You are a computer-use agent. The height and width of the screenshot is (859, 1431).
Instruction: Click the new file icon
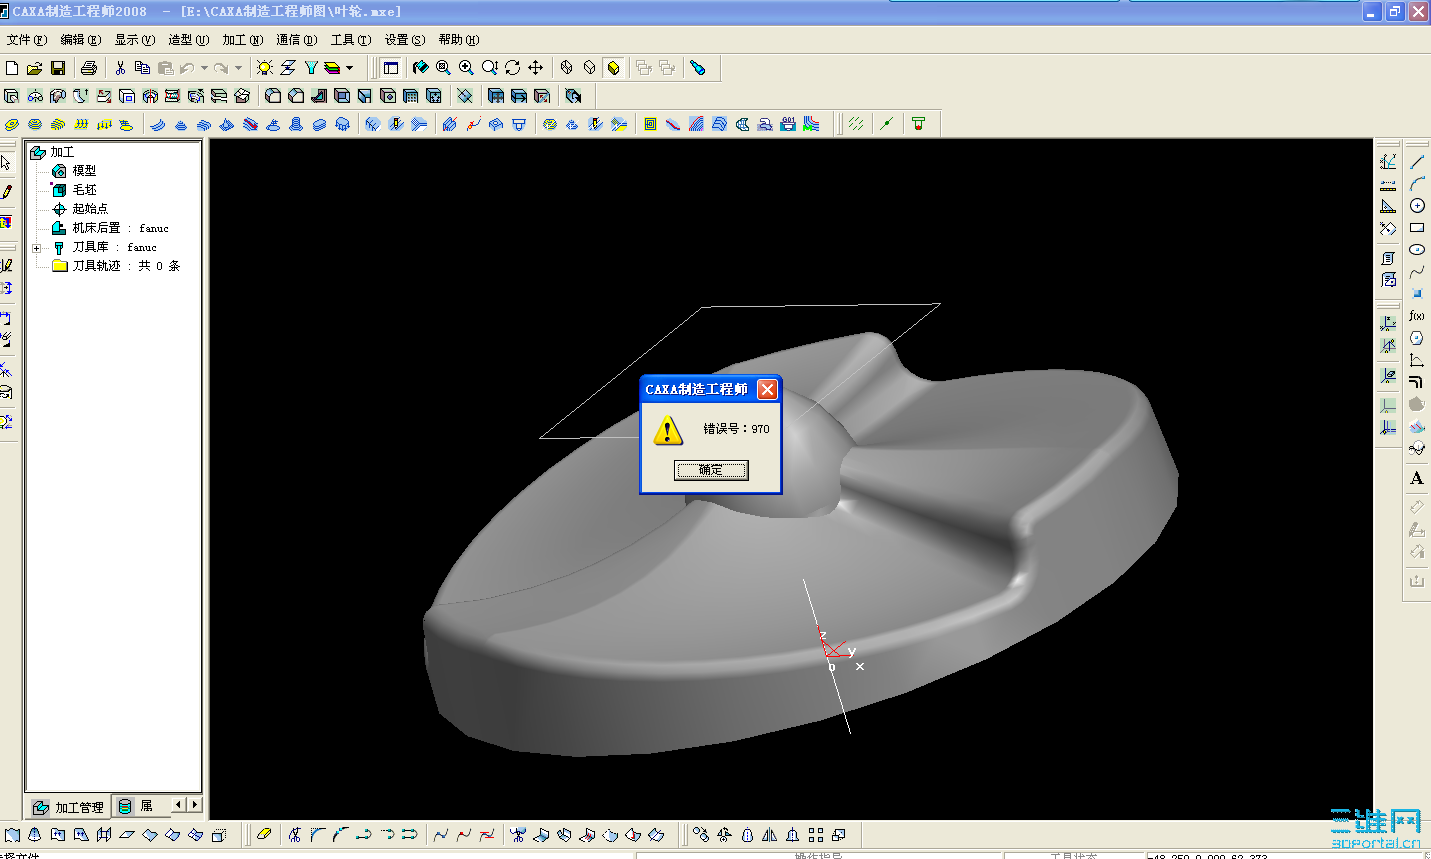12,68
